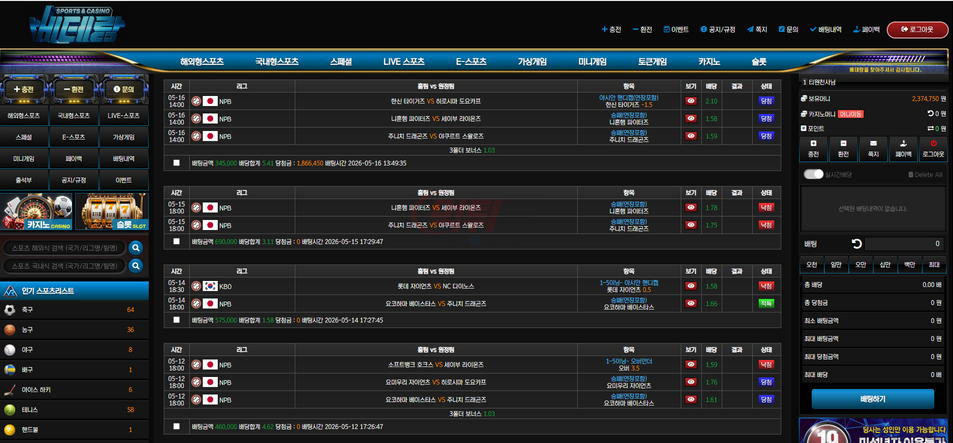Click the 최대 bet amount button

pyautogui.click(x=934, y=264)
